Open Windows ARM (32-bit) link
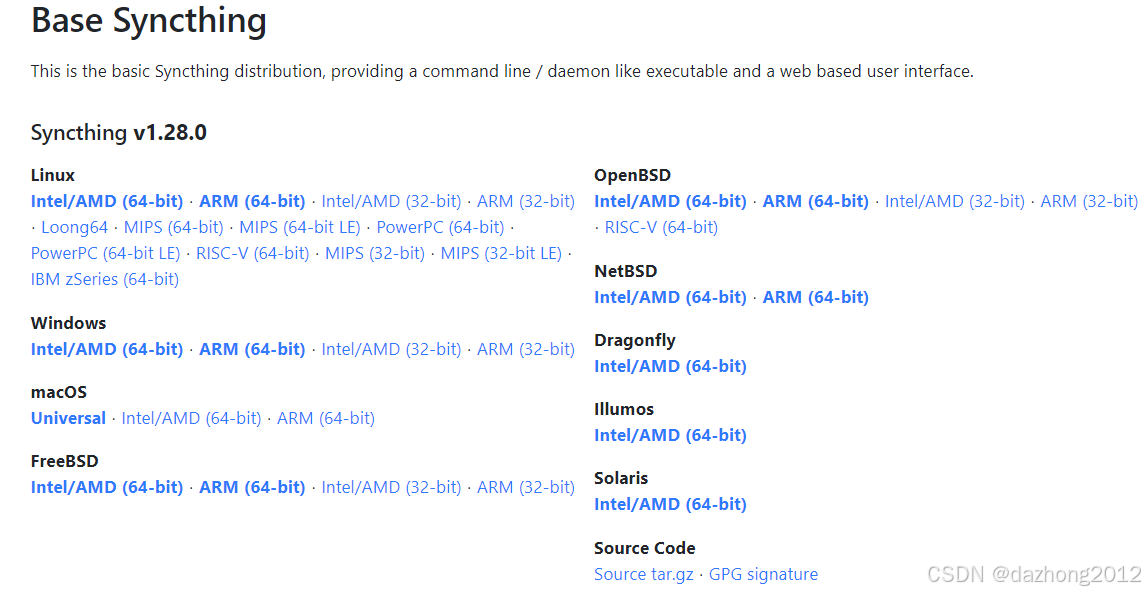This screenshot has height=594, width=1145. pyautogui.click(x=526, y=349)
